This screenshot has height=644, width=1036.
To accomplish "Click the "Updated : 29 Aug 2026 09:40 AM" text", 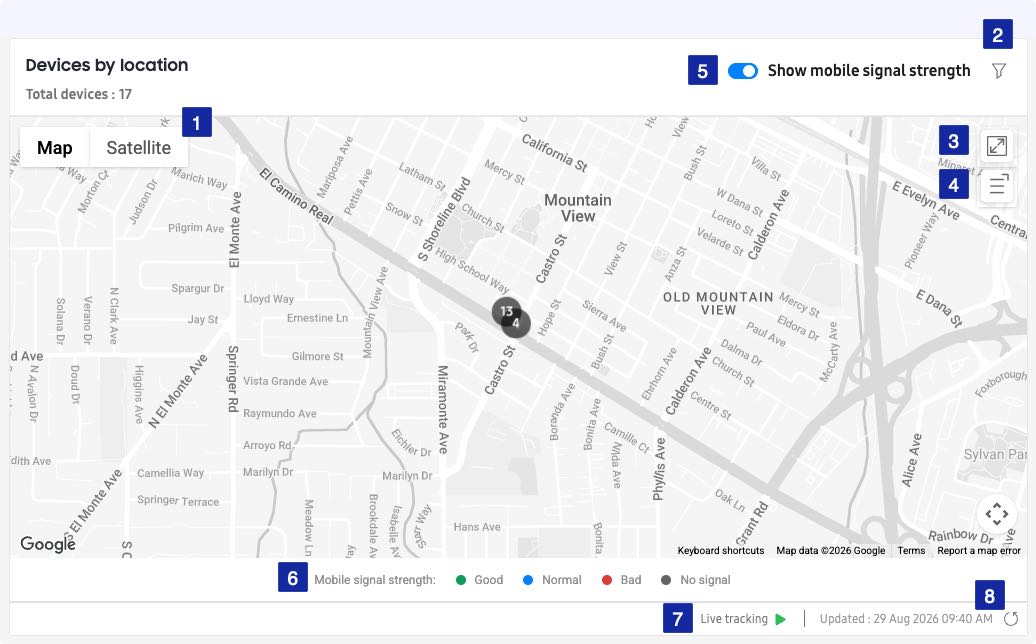I will [x=906, y=619].
